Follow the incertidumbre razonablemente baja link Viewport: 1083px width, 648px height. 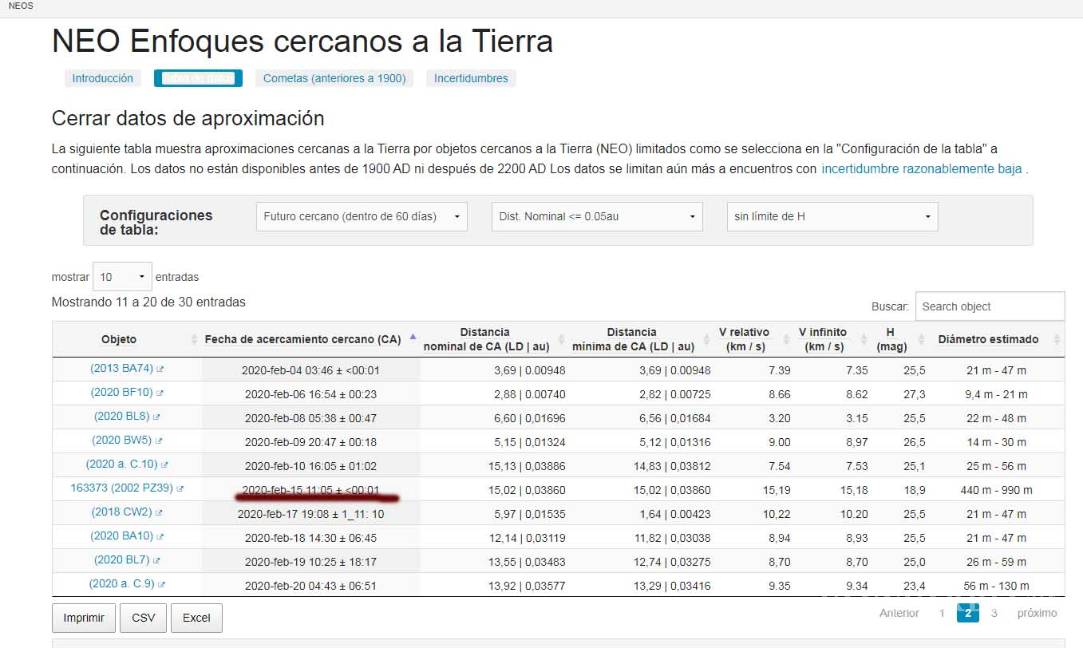point(921,169)
